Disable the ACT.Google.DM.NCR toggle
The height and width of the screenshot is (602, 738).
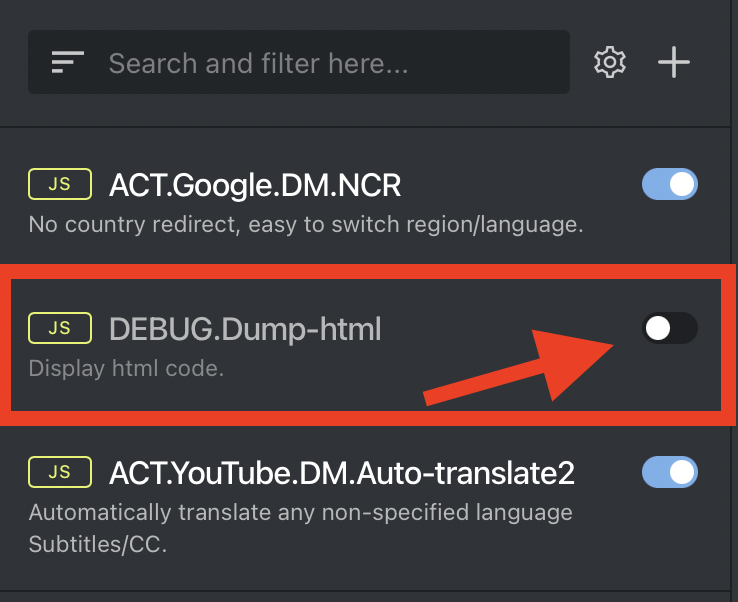click(x=669, y=184)
